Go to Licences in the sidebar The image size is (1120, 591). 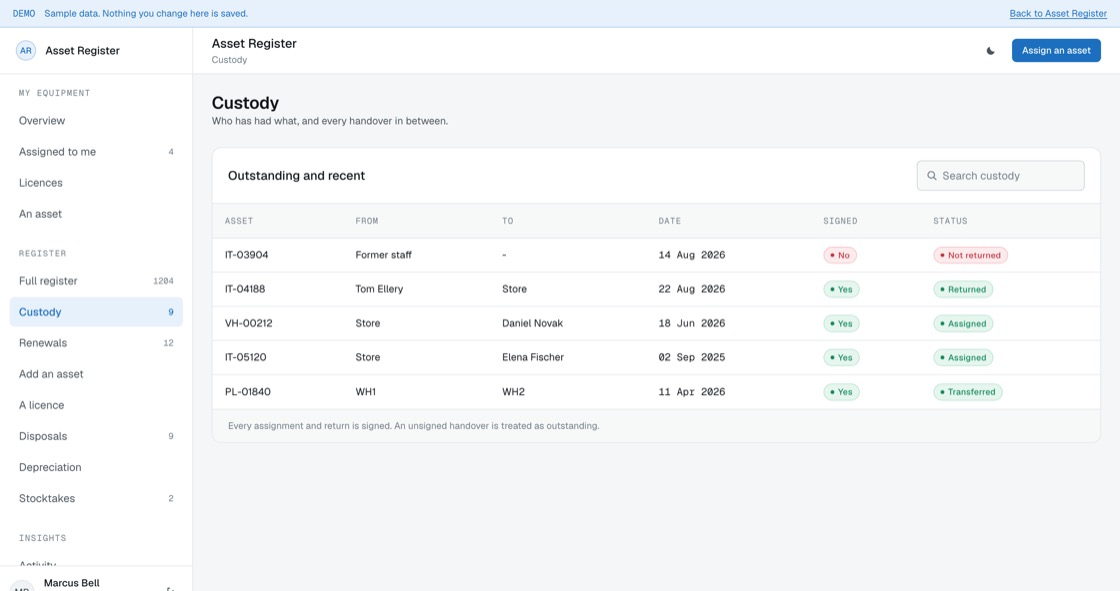point(96,183)
